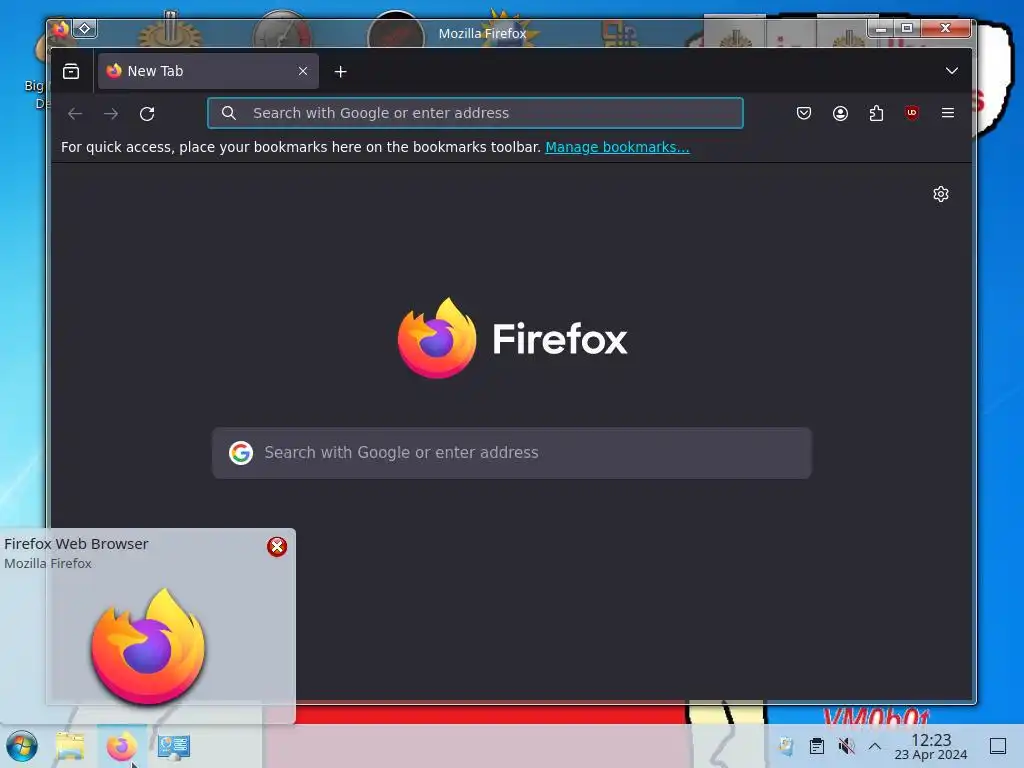Open the Save to Pocket button
The height and width of the screenshot is (768, 1024).
coord(804,113)
